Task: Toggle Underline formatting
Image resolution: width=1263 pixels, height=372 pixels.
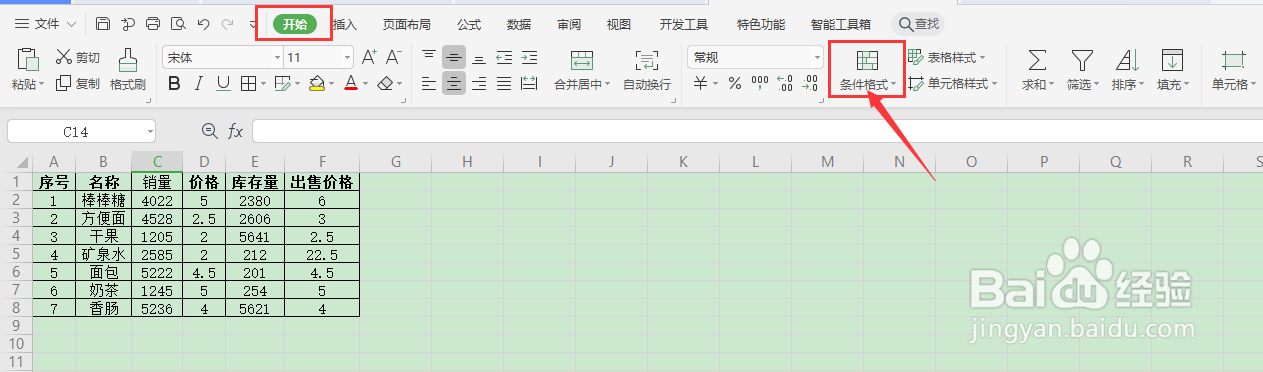Action: point(223,84)
